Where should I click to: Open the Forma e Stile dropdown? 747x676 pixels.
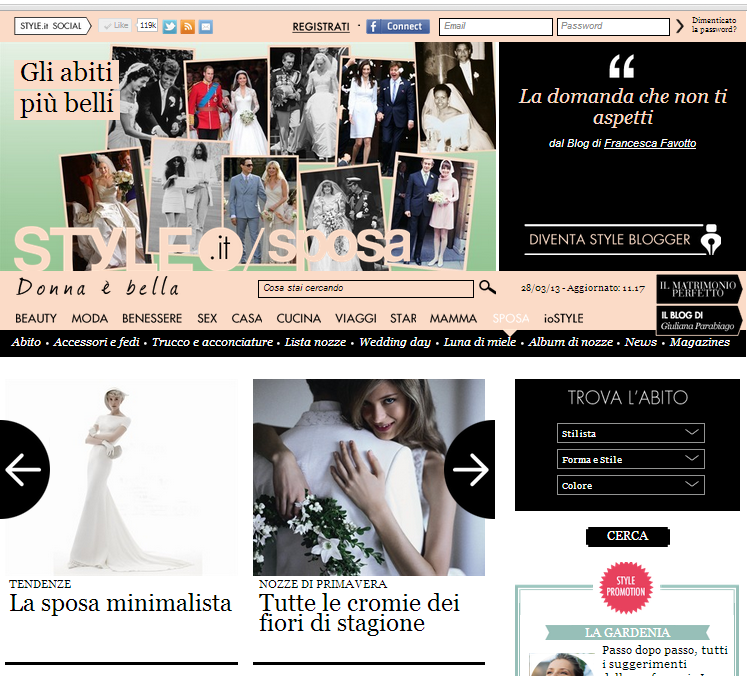[x=630, y=459]
